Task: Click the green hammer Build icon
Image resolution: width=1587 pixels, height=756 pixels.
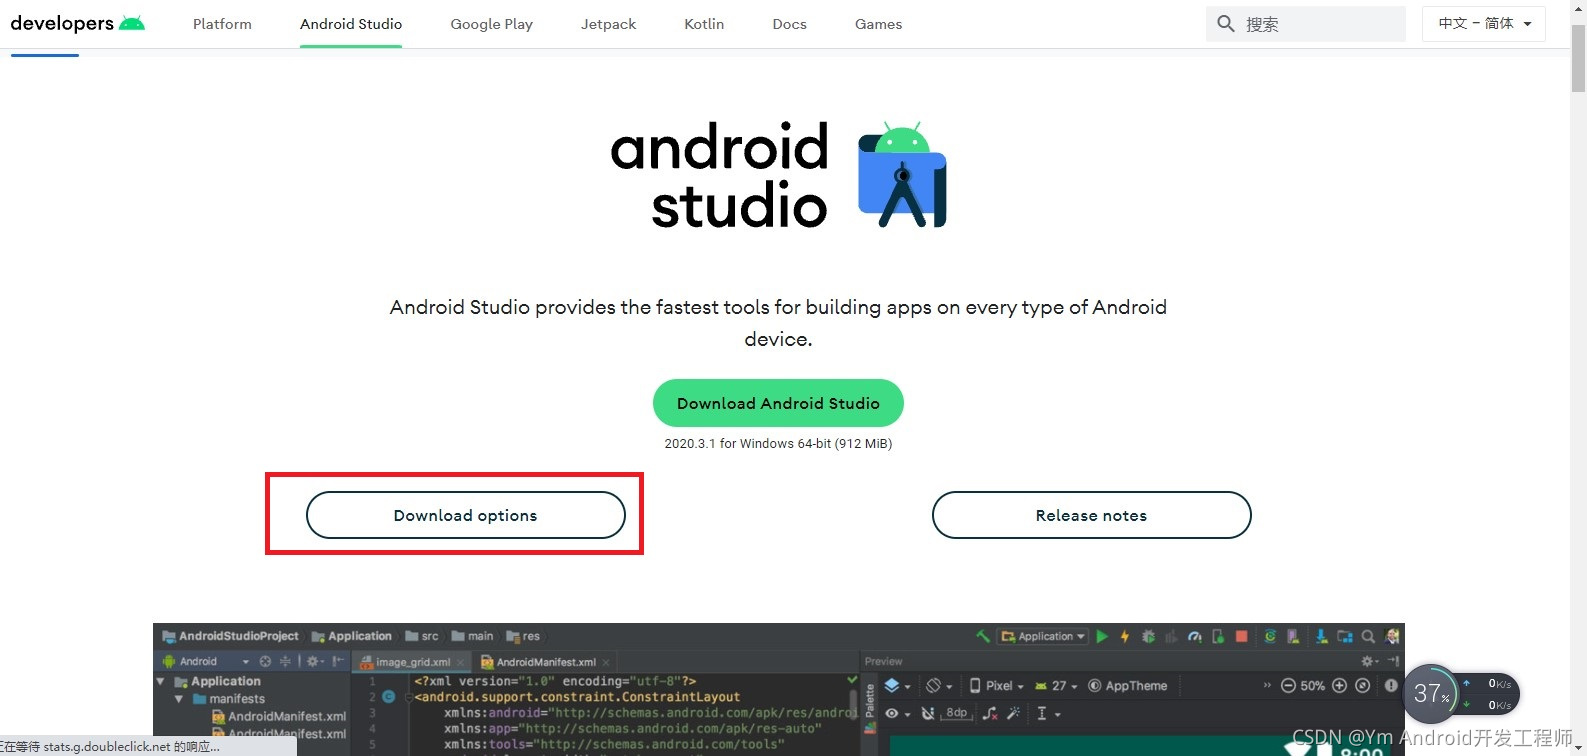Action: 983,636
